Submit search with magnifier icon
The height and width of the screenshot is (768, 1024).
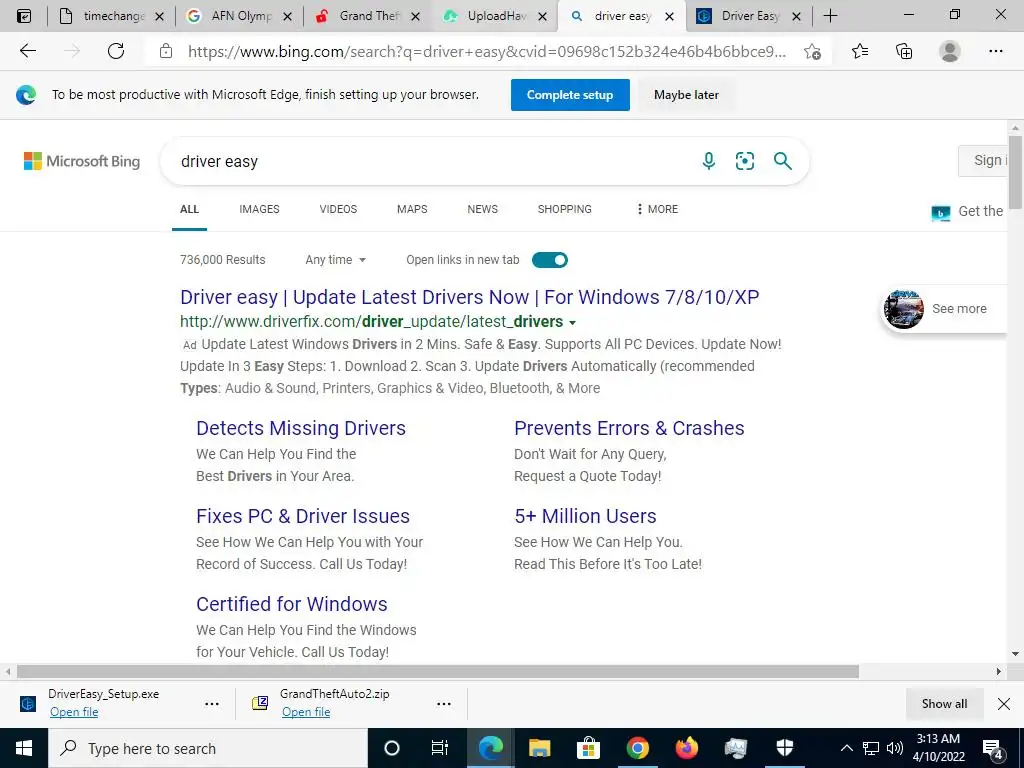point(782,161)
